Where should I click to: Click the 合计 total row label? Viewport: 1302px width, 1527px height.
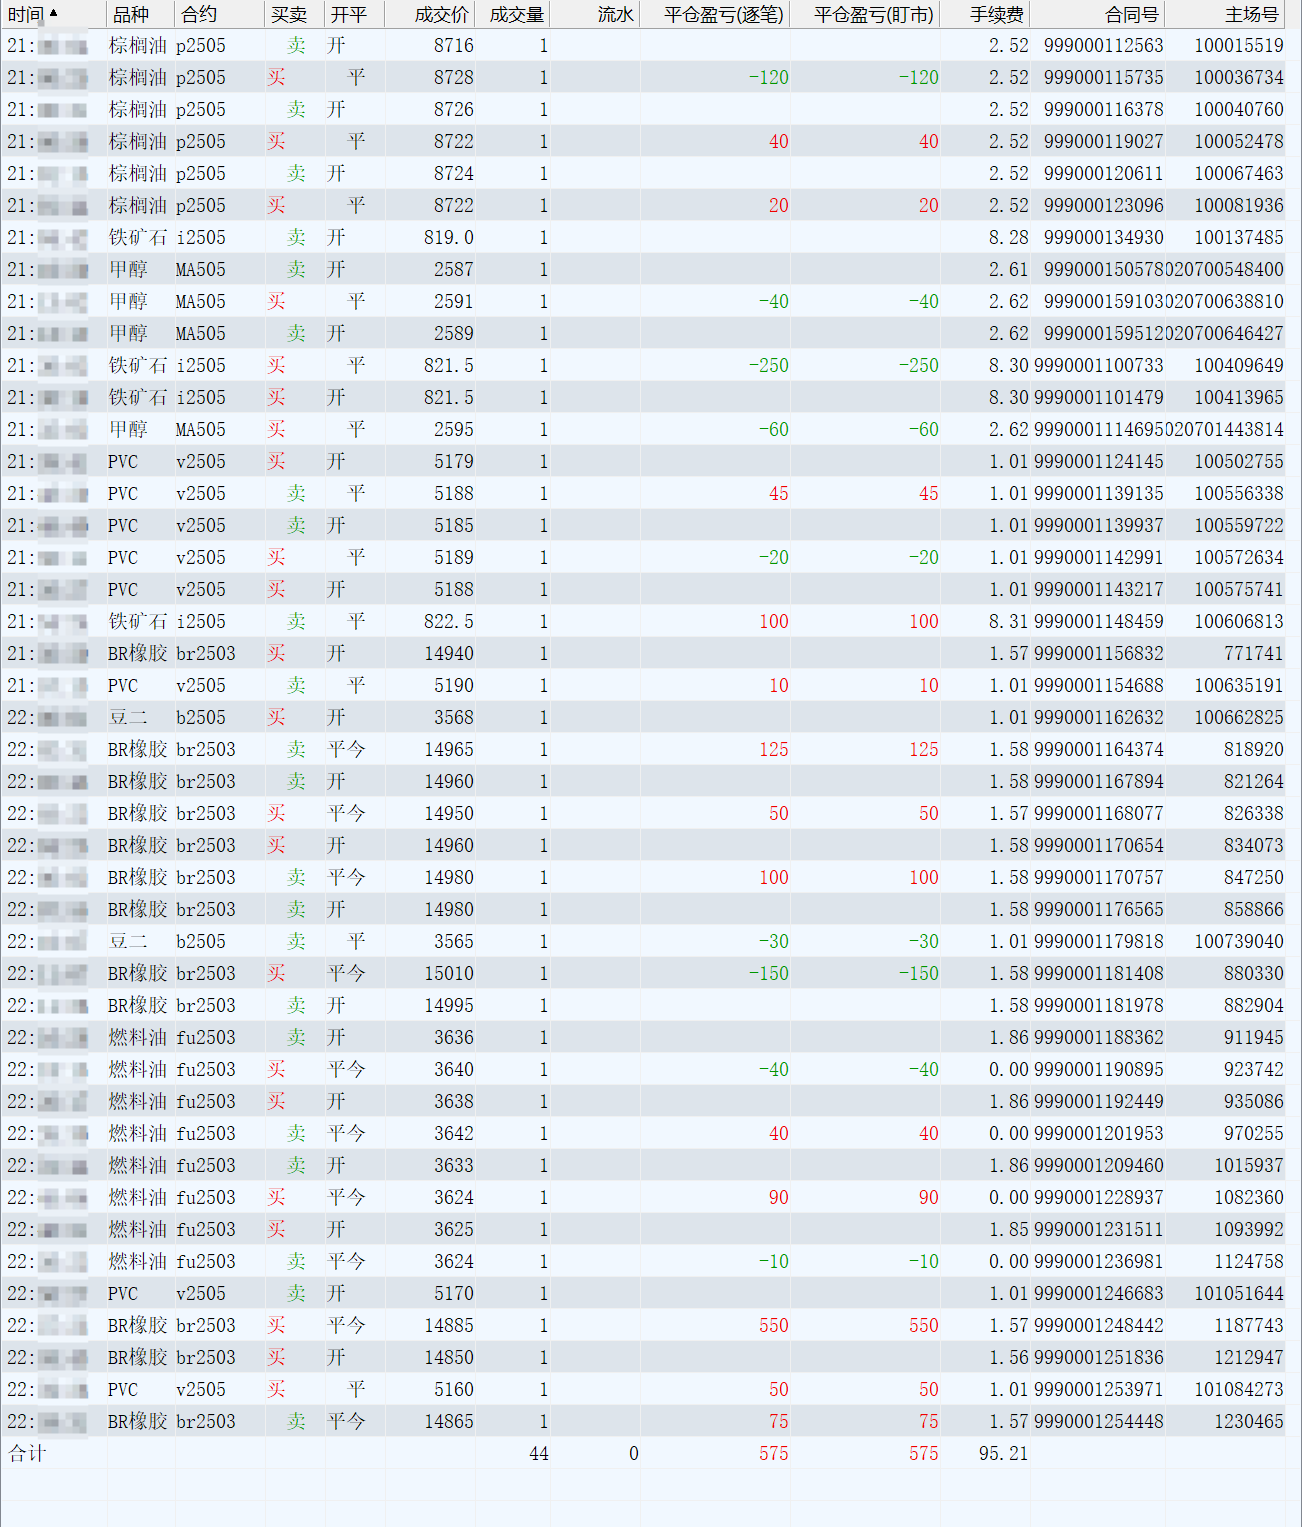(x=27, y=1453)
